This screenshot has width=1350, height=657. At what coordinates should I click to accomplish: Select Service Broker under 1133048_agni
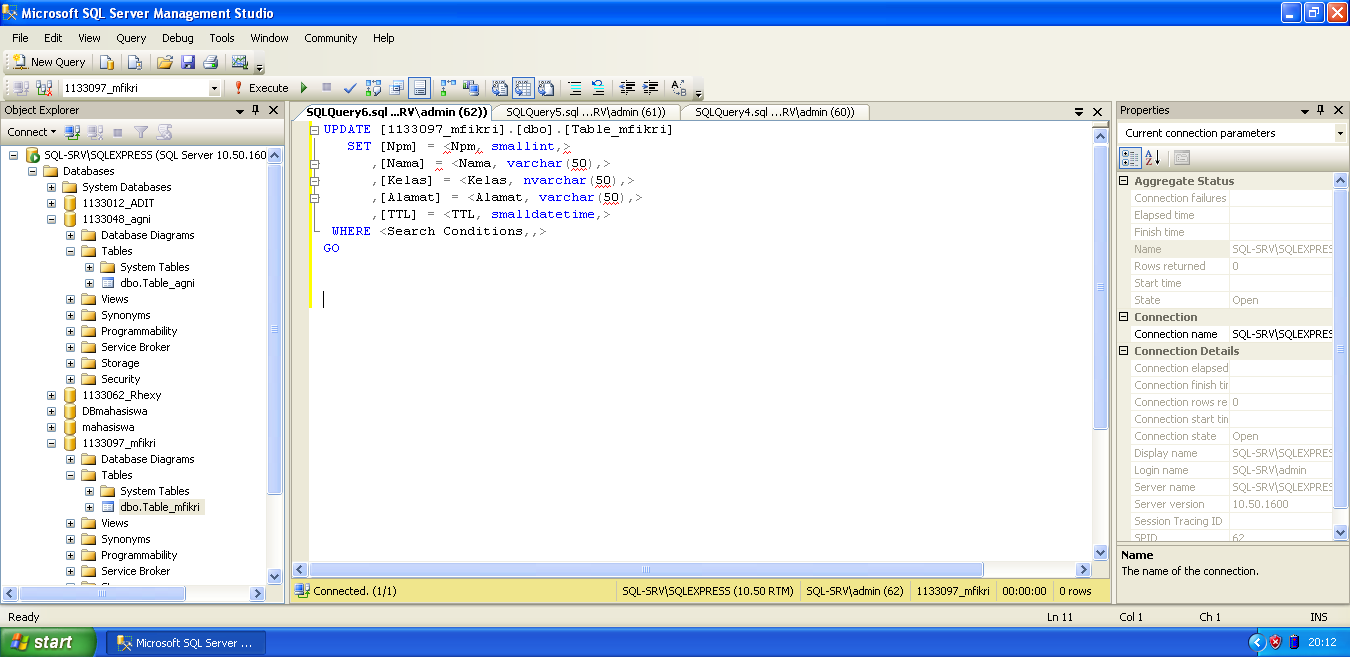pos(135,347)
